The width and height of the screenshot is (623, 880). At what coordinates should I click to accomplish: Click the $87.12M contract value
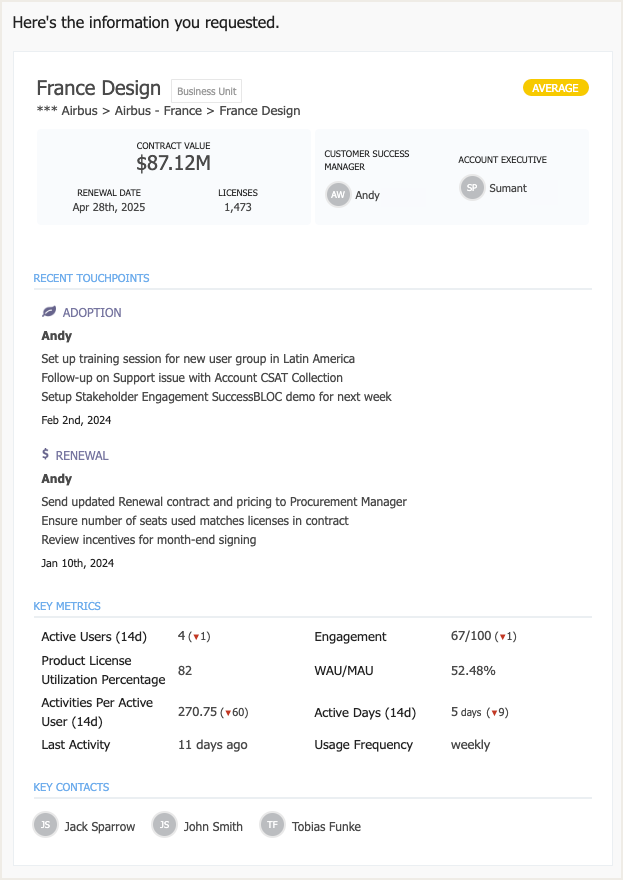pyautogui.click(x=173, y=164)
